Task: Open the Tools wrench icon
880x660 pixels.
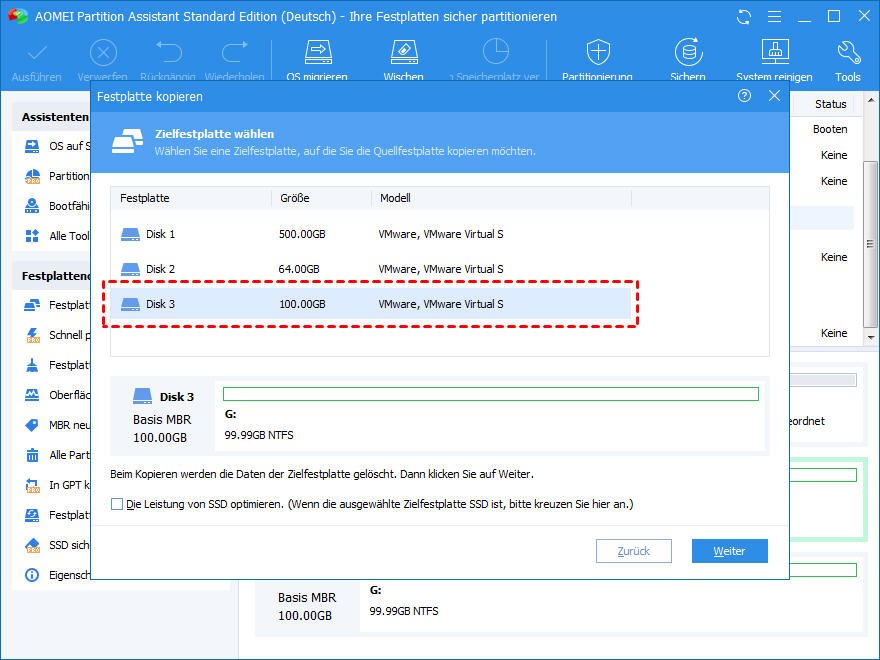Action: coord(848,53)
